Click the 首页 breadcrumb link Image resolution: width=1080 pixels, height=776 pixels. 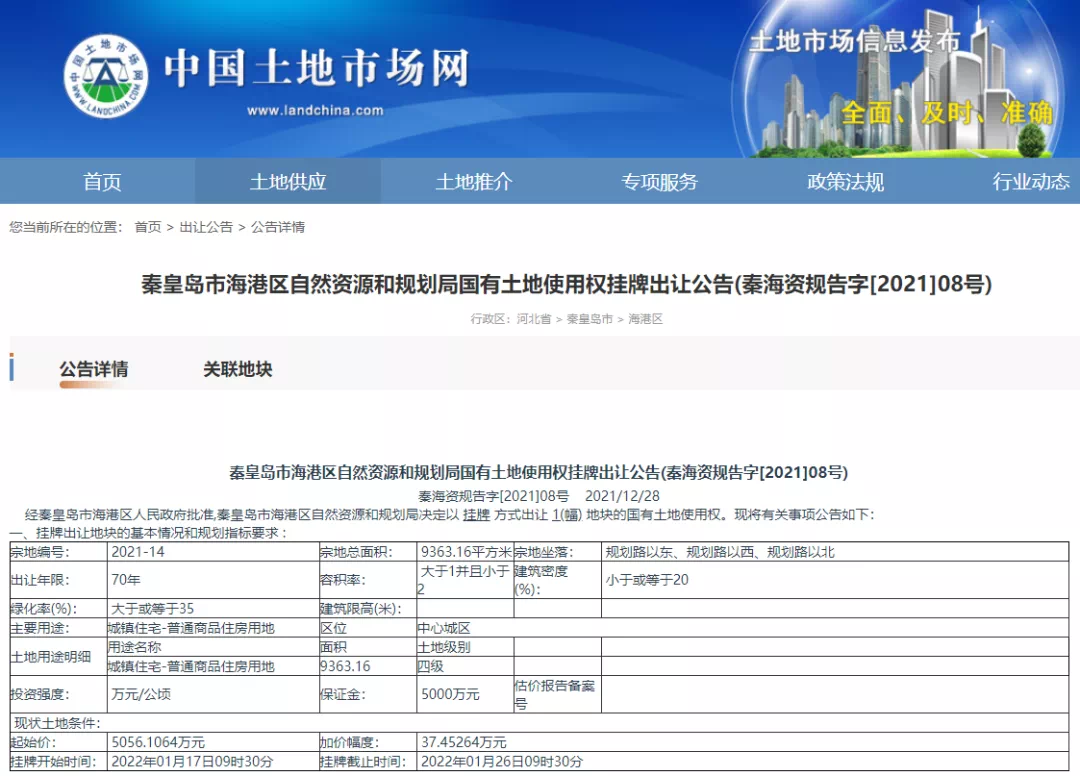(x=148, y=227)
